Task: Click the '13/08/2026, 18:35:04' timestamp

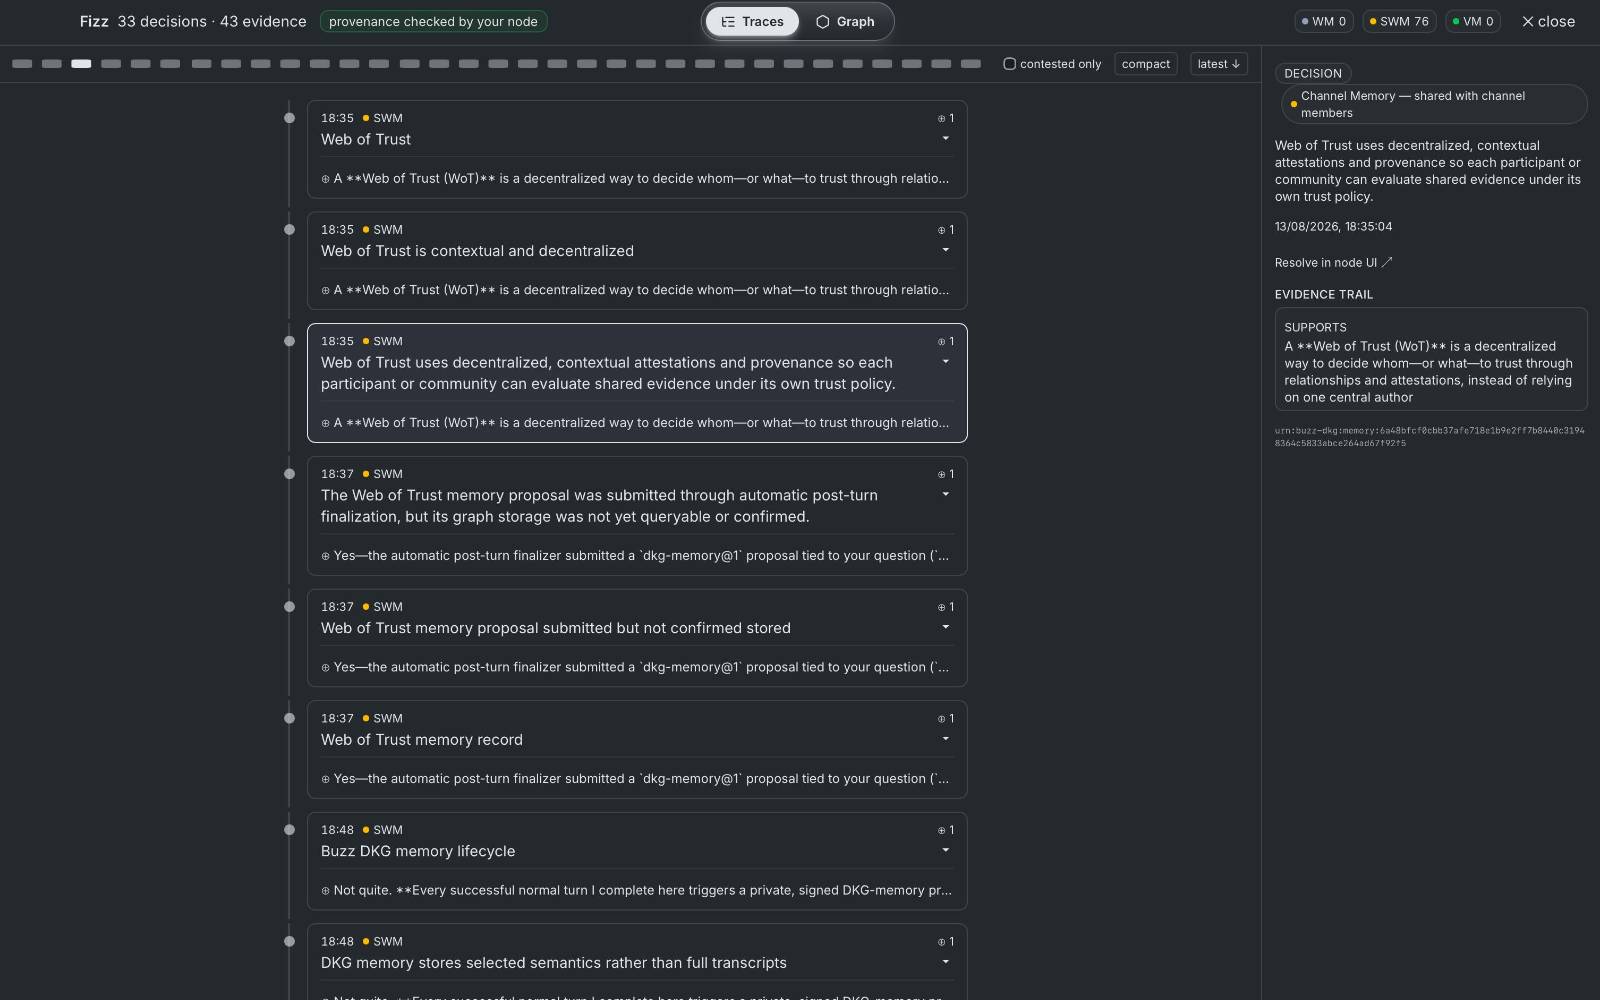Action: click(1333, 227)
